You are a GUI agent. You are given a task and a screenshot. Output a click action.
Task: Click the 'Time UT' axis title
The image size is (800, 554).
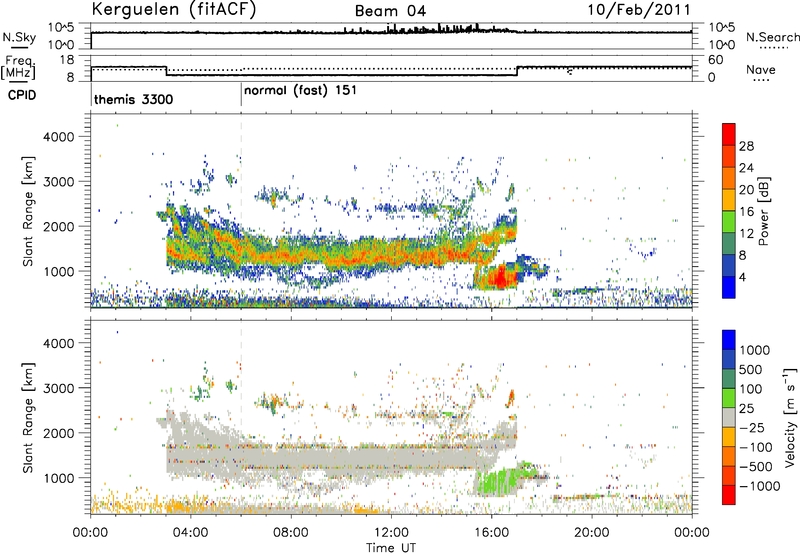tap(391, 548)
